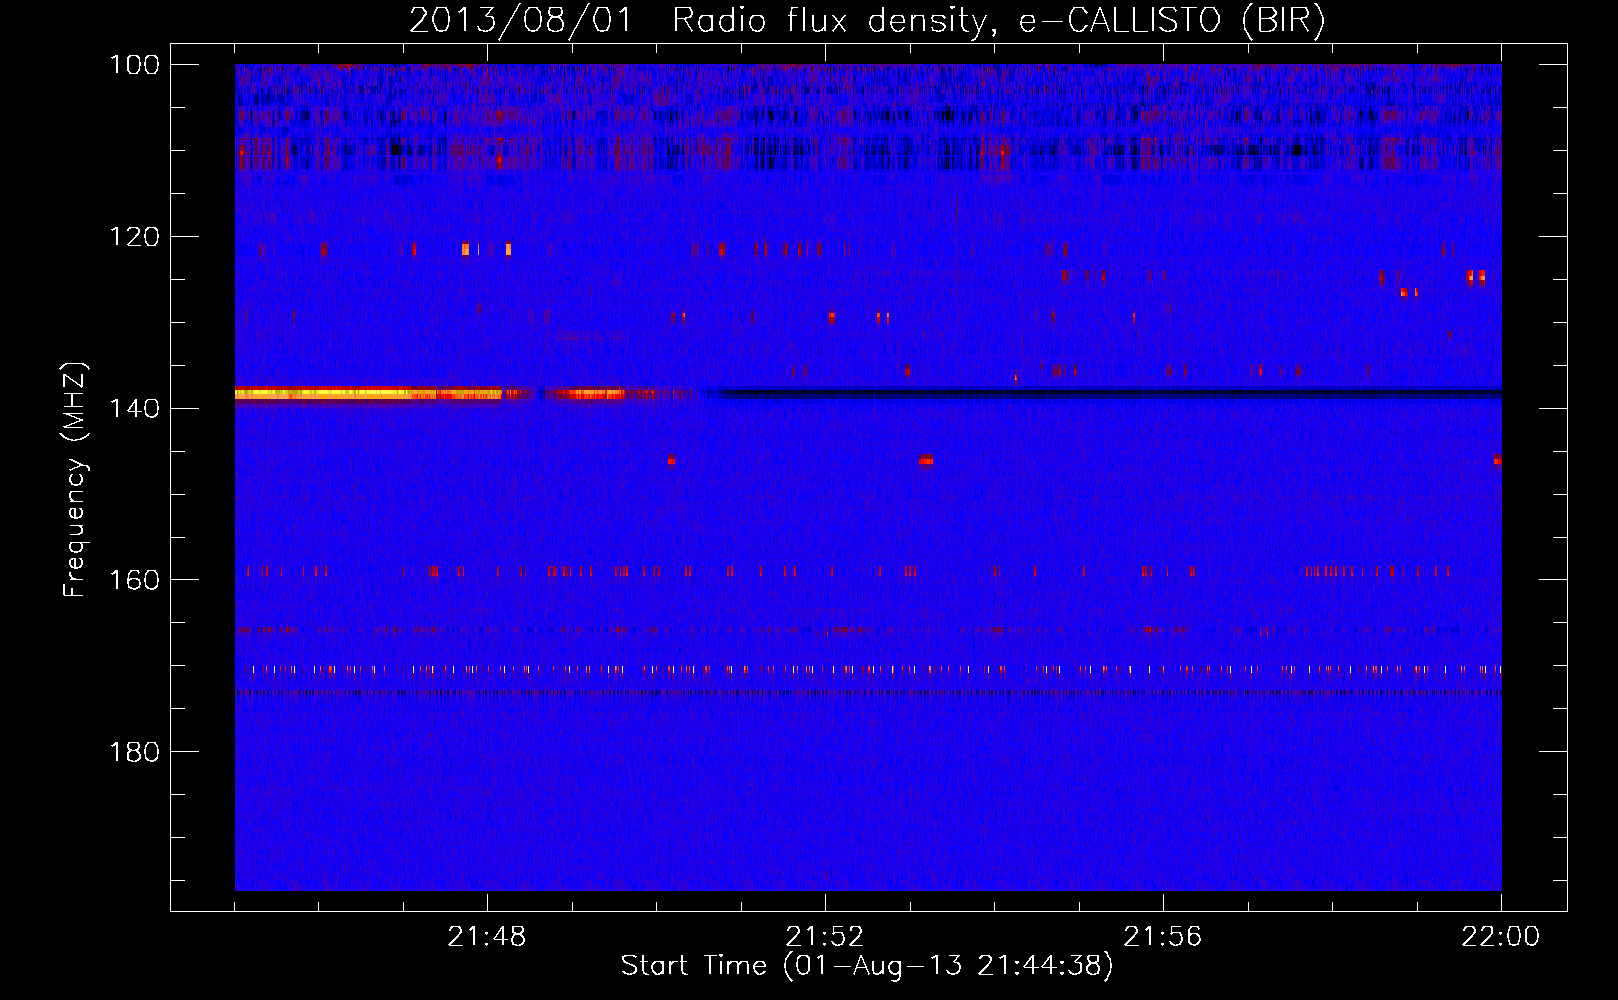The image size is (1618, 1000).
Task: Click the 160 frequency tick label
Action: click(135, 580)
